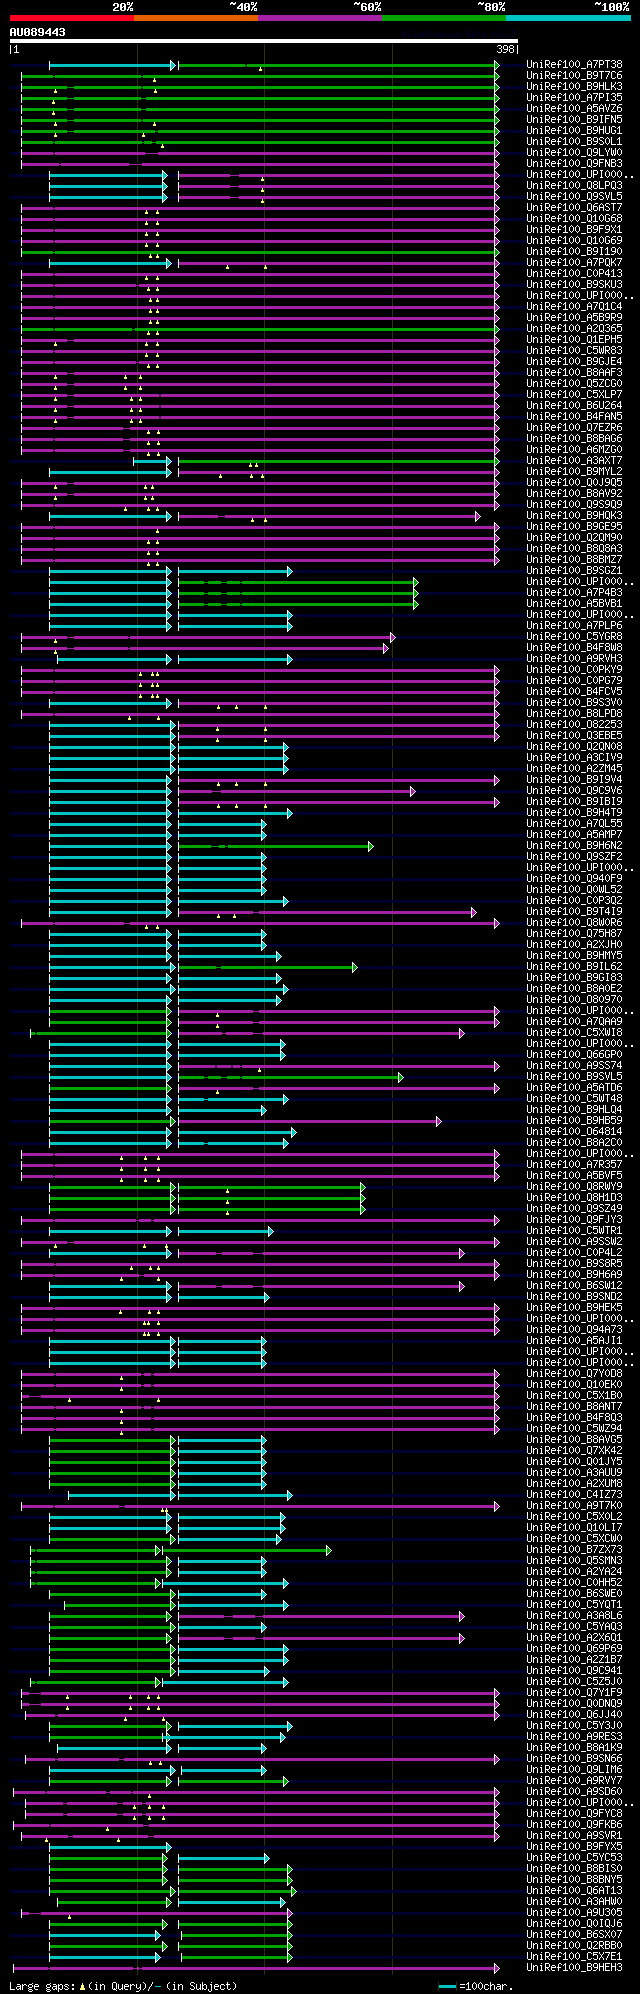Screen dimensions: 640x1994
Task: Select the UniRef100_A9SS74 label
Action: [574, 1065]
